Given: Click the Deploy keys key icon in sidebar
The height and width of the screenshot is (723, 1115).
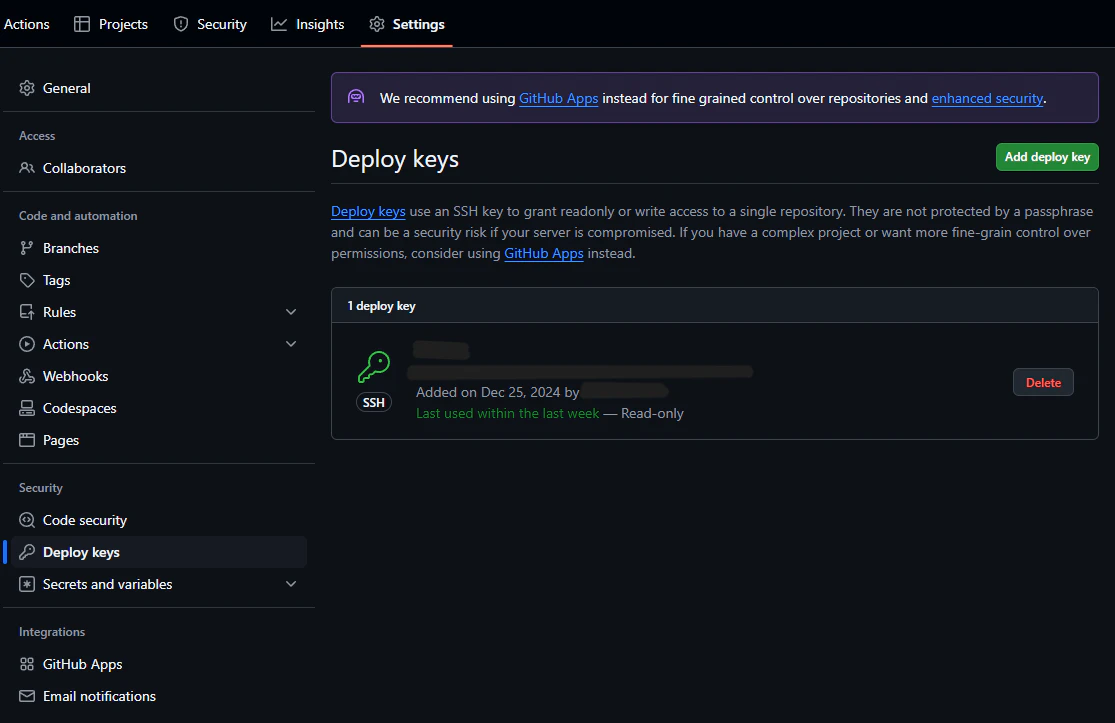Looking at the screenshot, I should coord(27,552).
